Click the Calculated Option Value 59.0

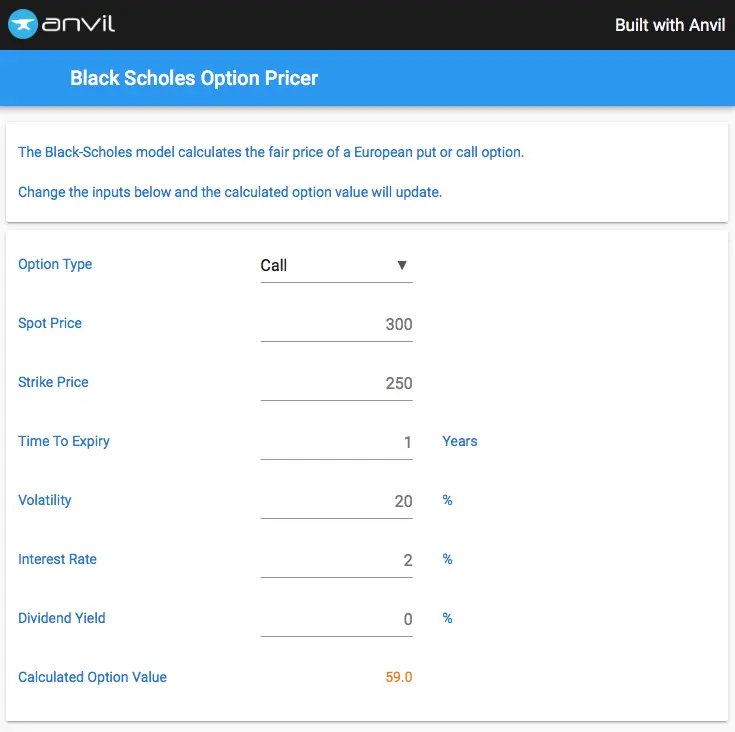398,677
